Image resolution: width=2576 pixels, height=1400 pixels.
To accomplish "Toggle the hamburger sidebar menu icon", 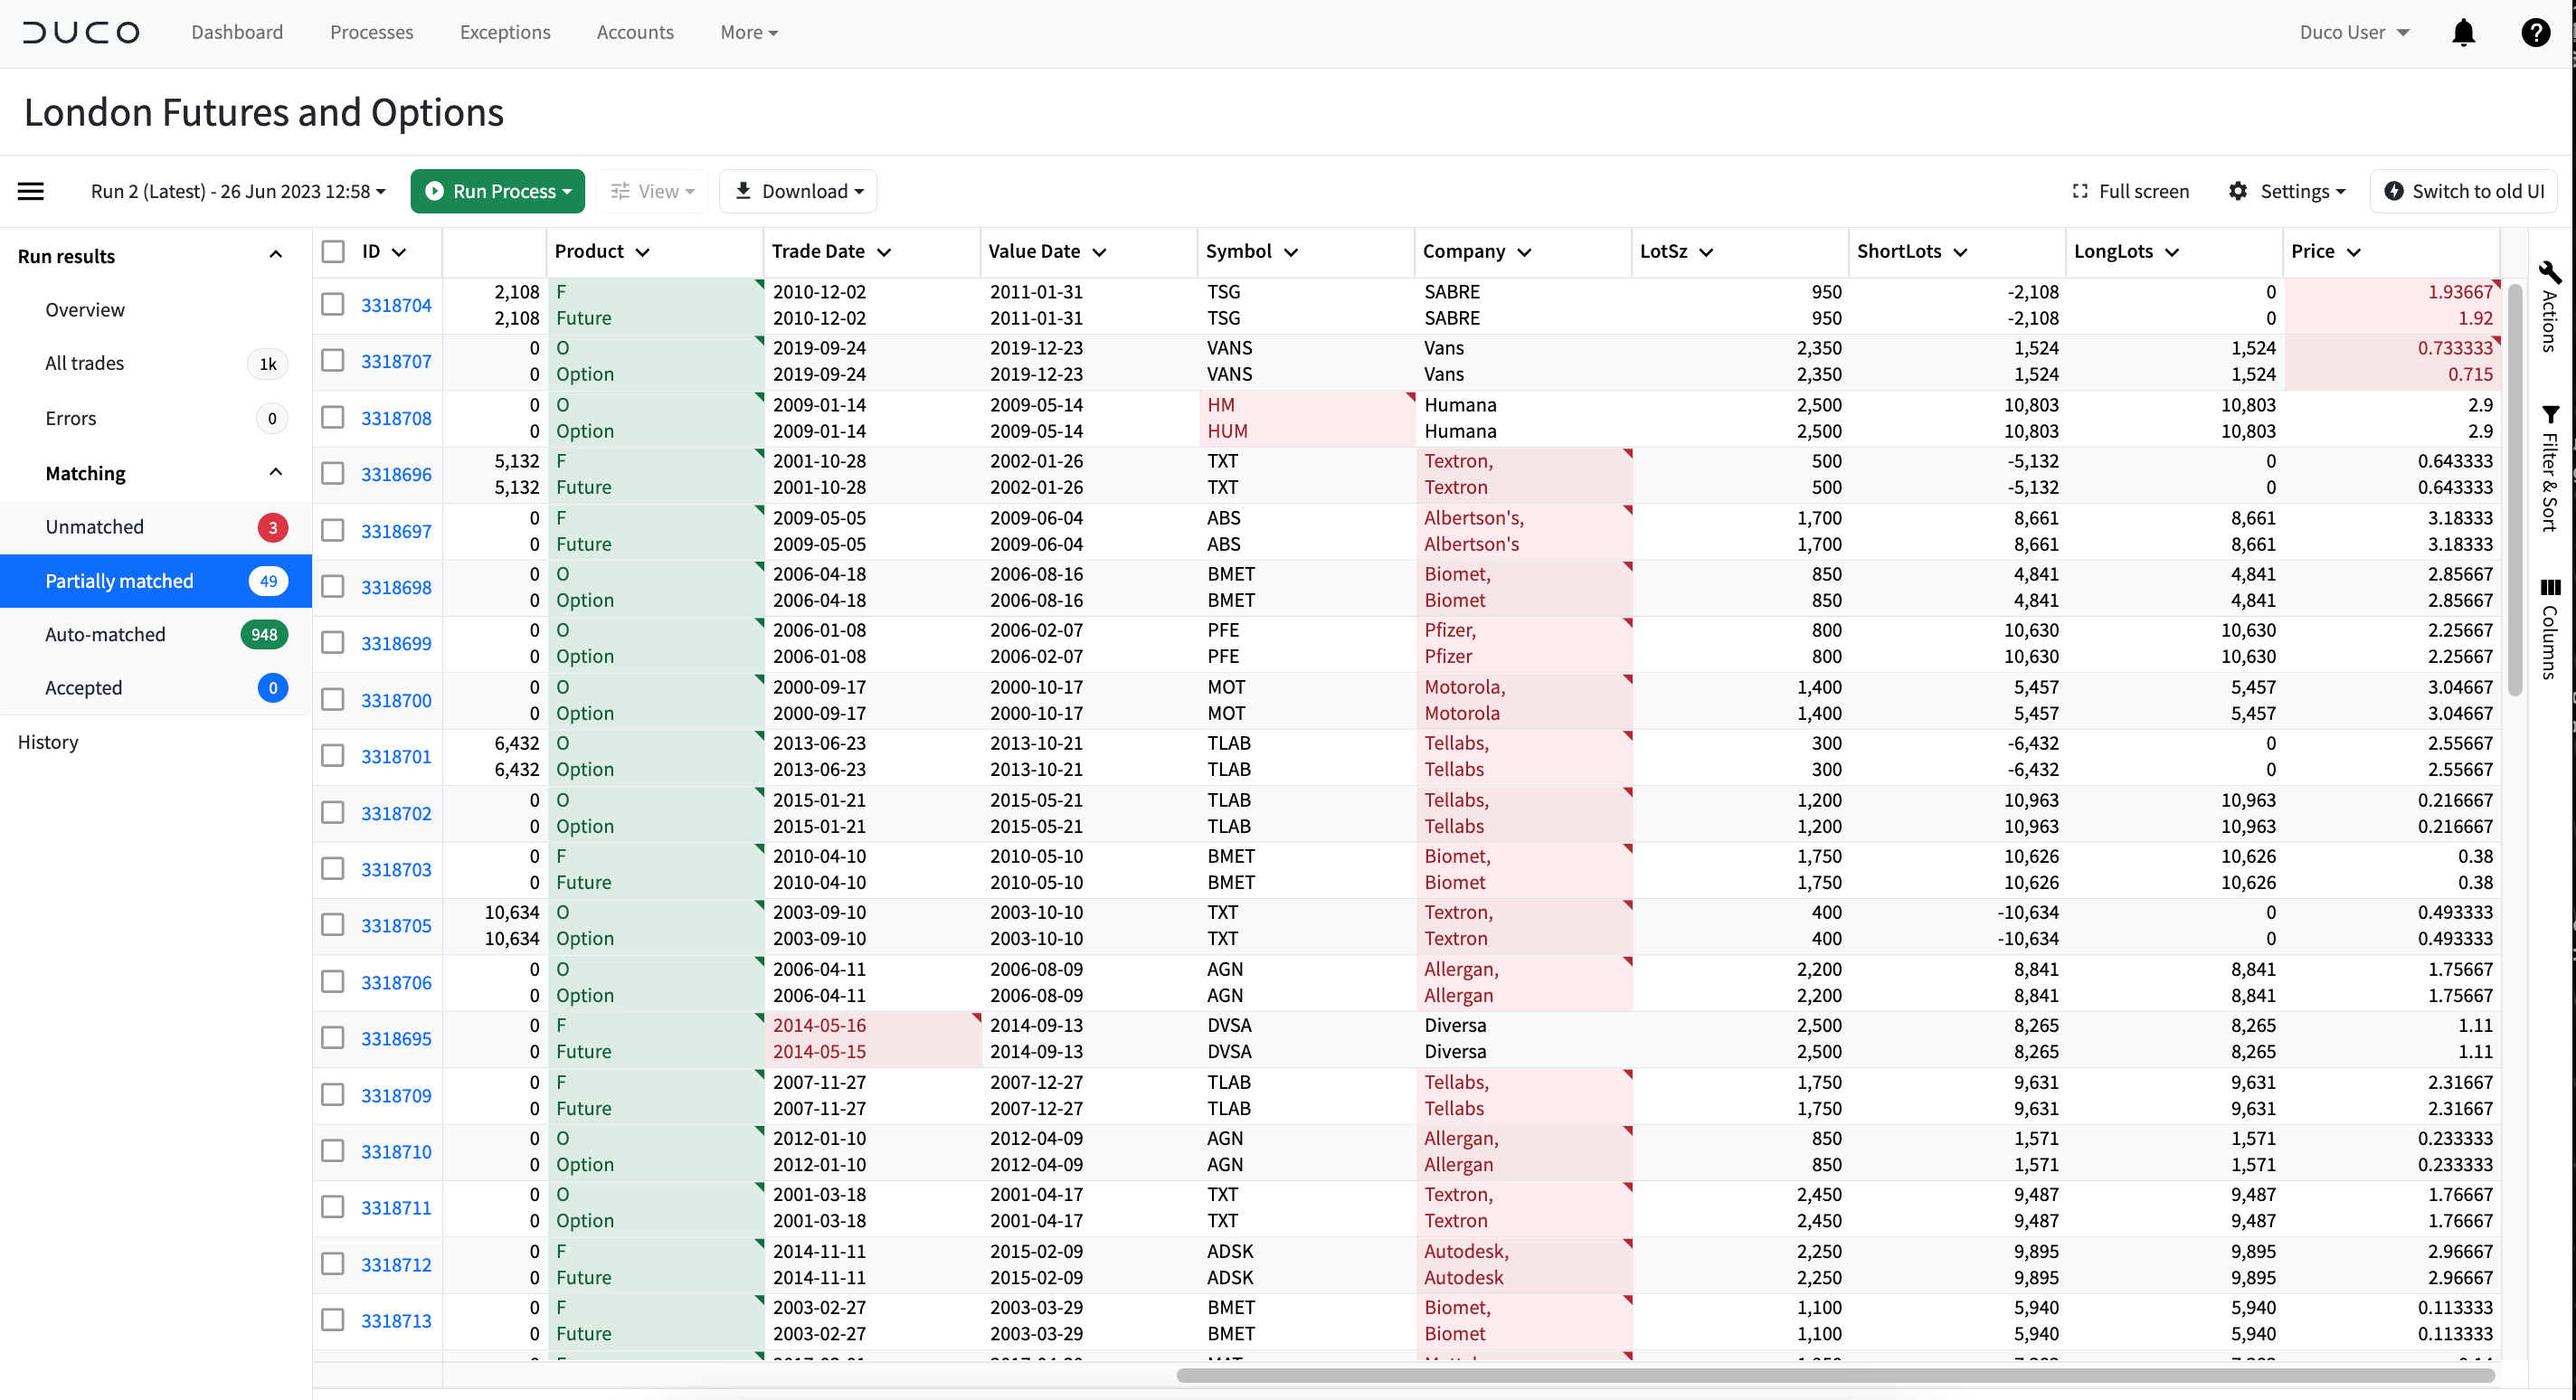I will [x=31, y=191].
